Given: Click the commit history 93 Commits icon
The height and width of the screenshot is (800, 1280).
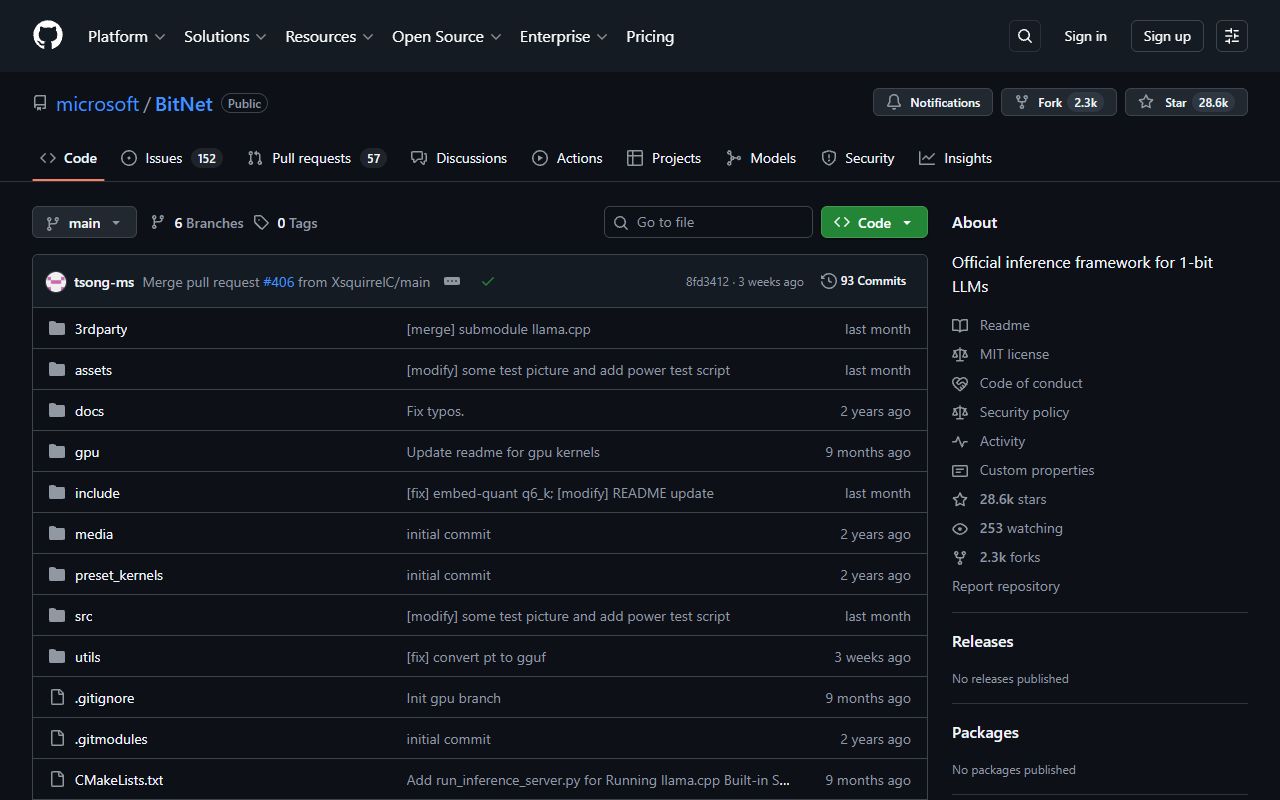Looking at the screenshot, I should click(829, 281).
